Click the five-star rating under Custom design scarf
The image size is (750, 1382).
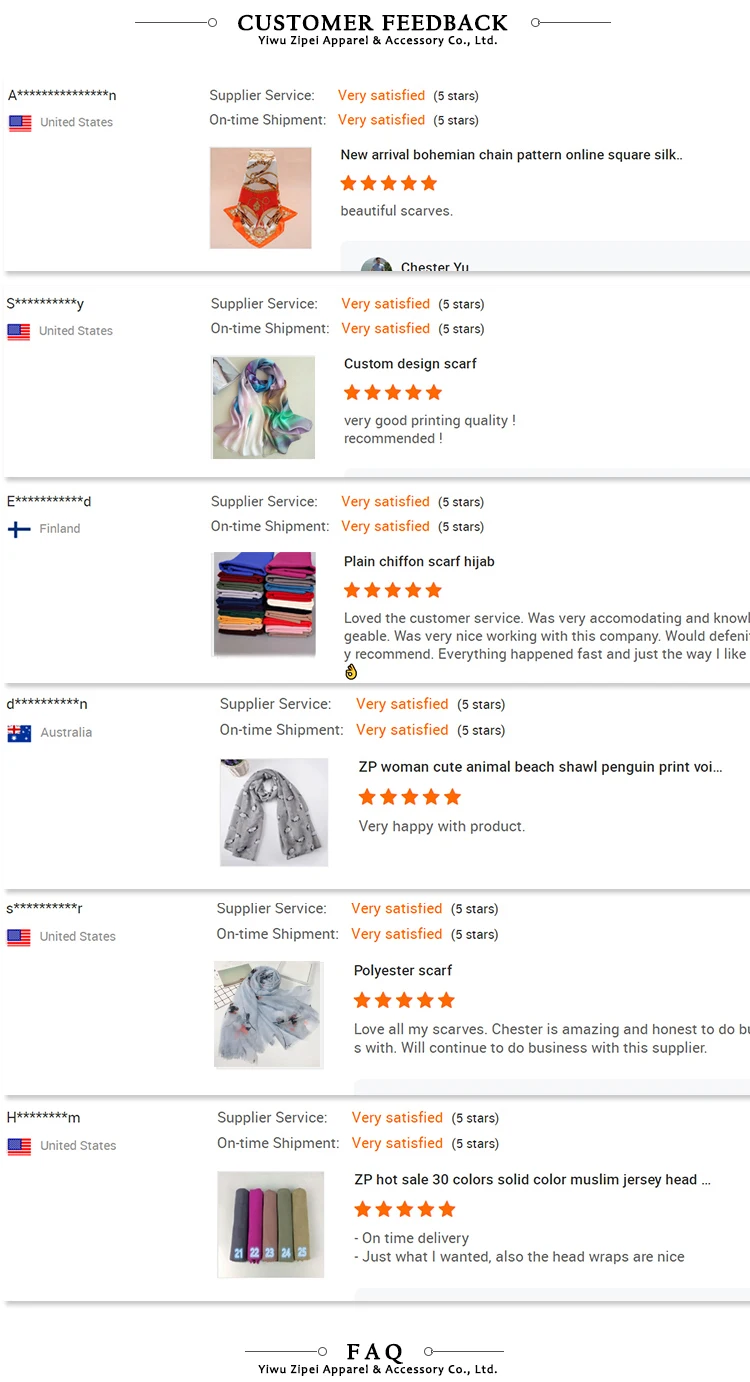coord(392,392)
